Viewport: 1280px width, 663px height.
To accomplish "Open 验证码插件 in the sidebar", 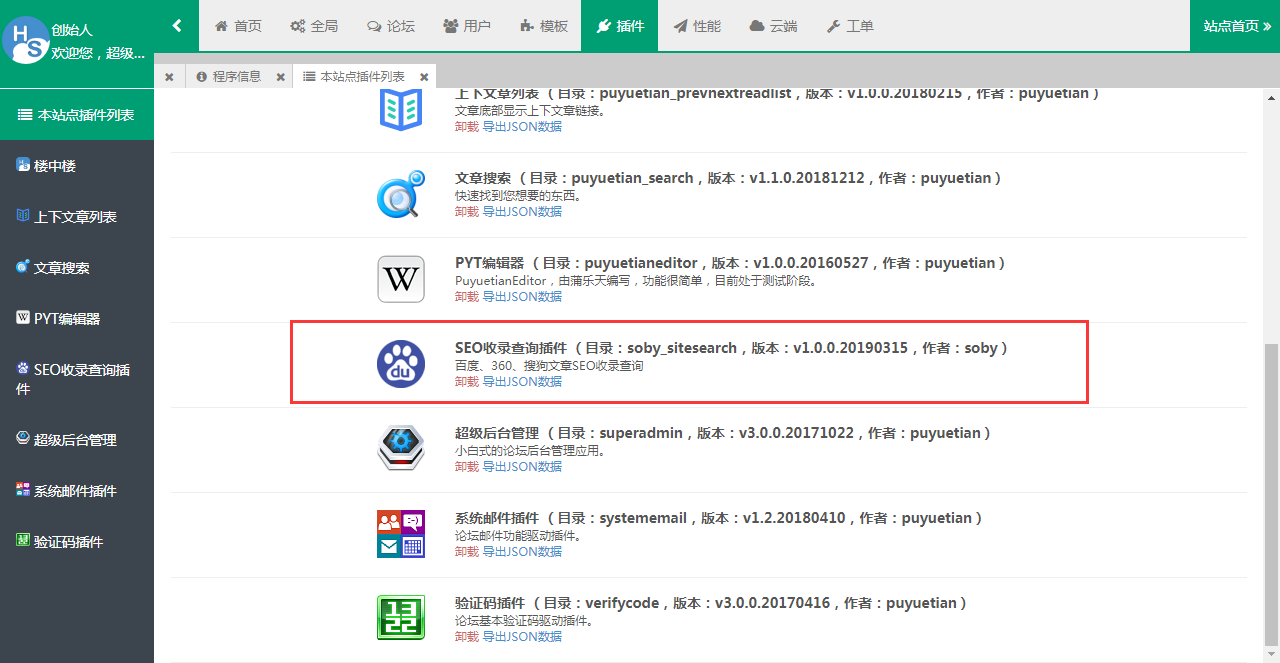I will (77, 542).
